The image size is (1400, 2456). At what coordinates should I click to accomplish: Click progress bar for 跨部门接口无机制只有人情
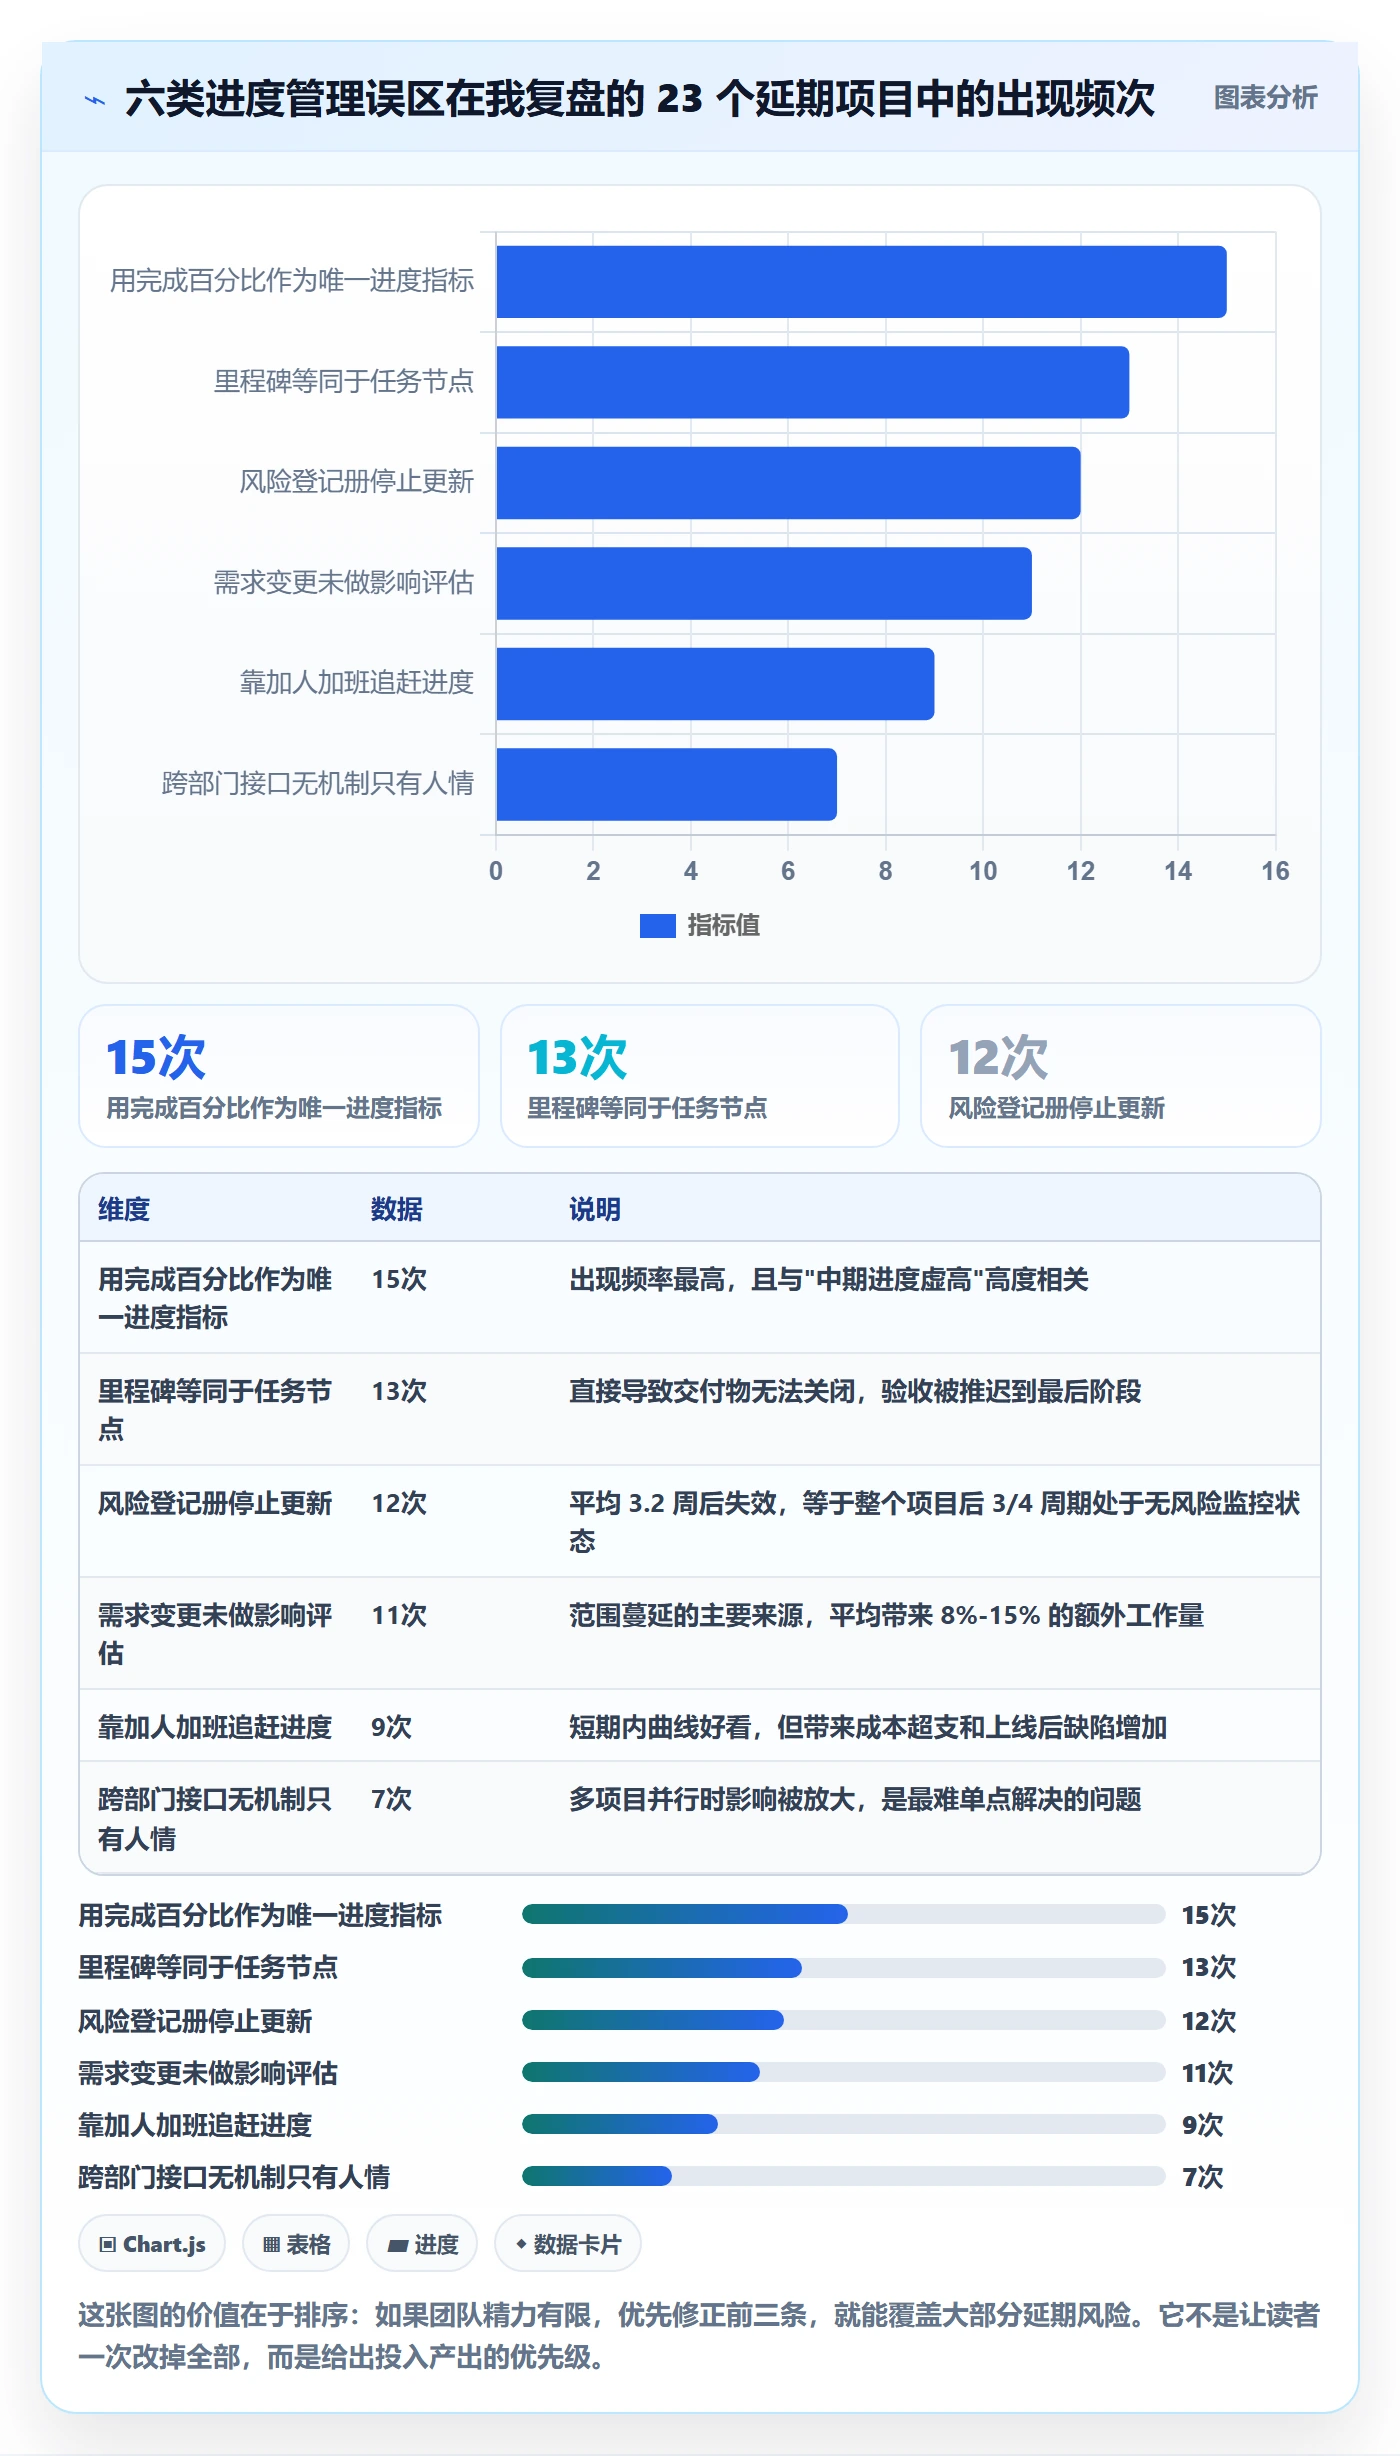pos(843,2176)
